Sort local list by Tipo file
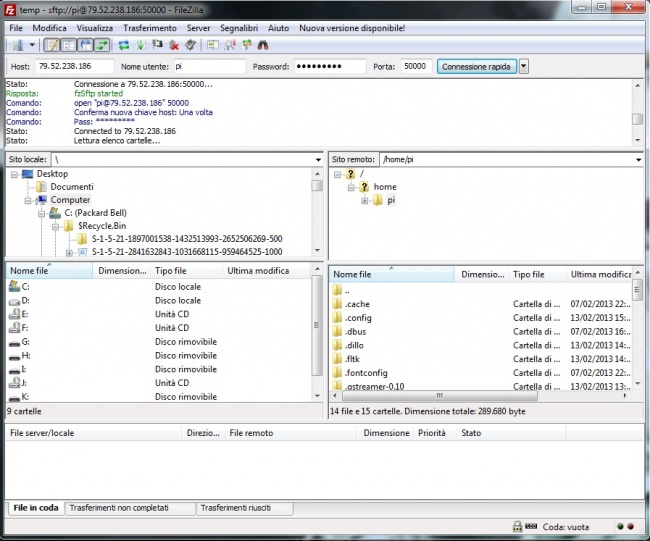Image resolution: width=650 pixels, height=541 pixels. coord(187,271)
